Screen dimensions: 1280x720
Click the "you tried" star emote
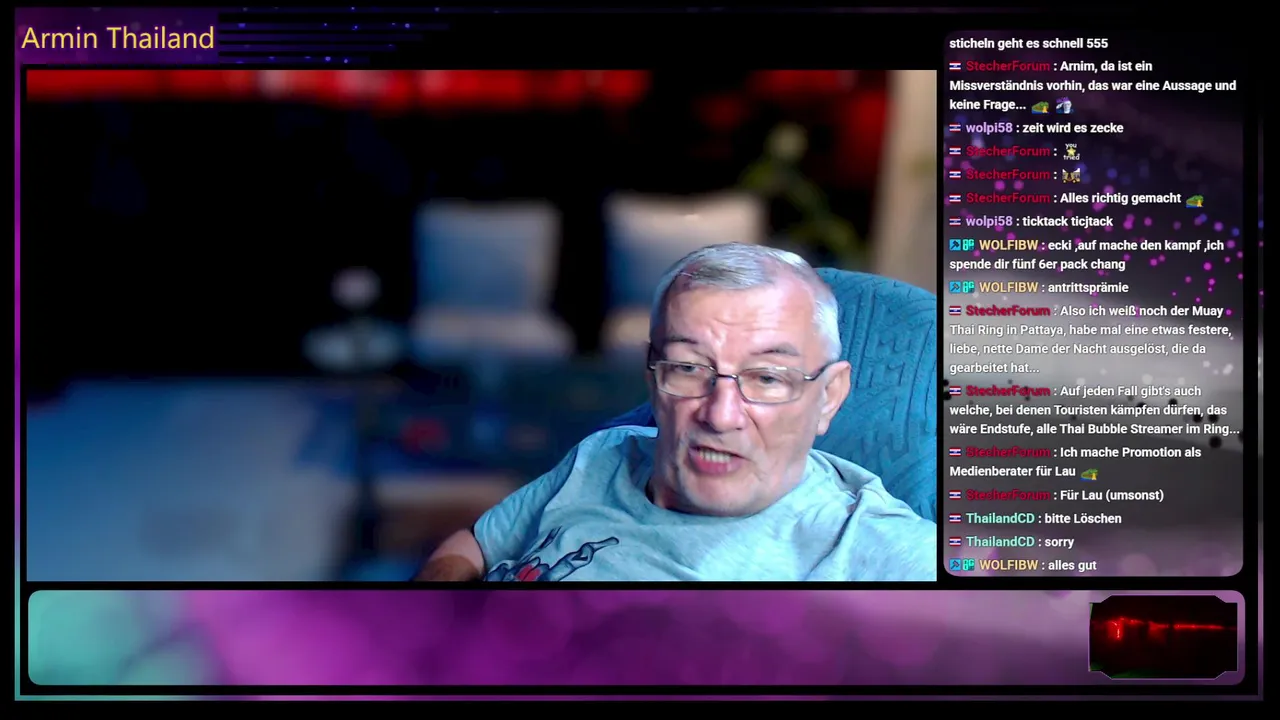(x=1071, y=151)
